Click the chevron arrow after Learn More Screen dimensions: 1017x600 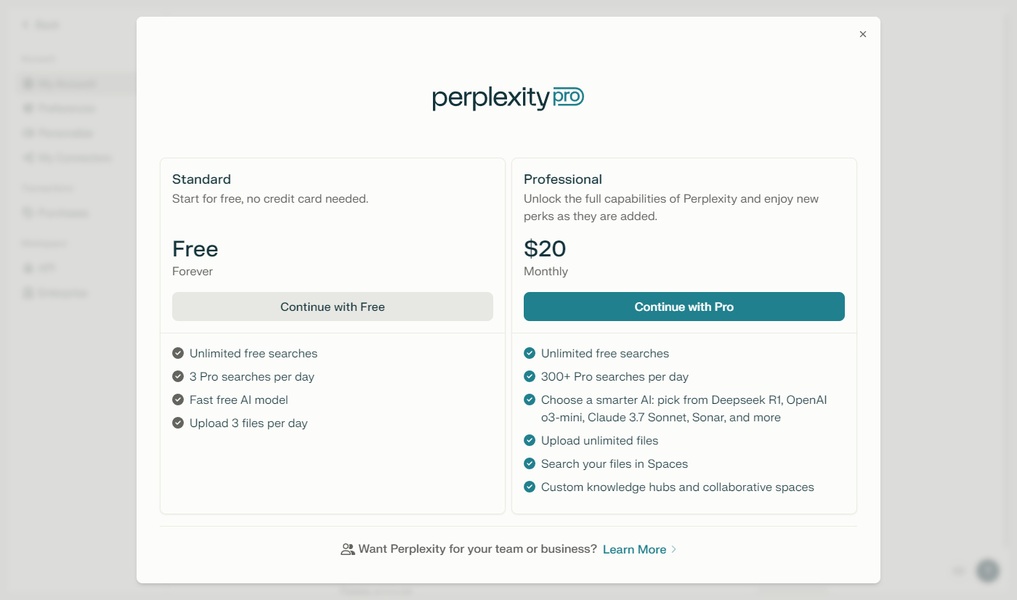pos(674,550)
